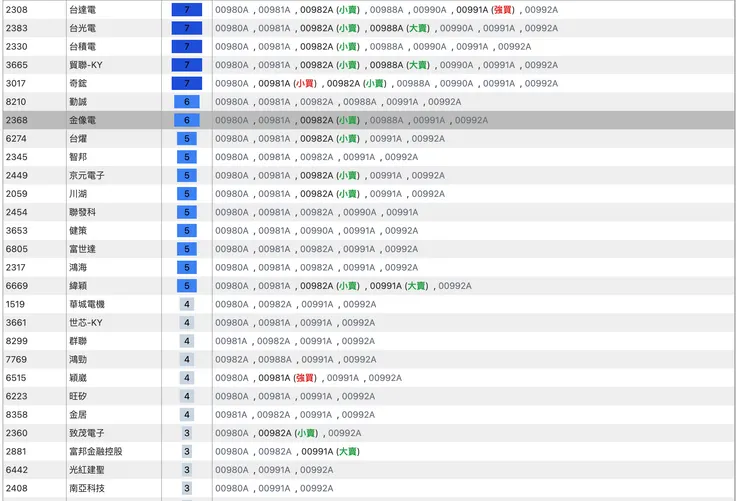Select stock code 2454
Image resolution: width=740 pixels, height=501 pixels.
(x=17, y=212)
